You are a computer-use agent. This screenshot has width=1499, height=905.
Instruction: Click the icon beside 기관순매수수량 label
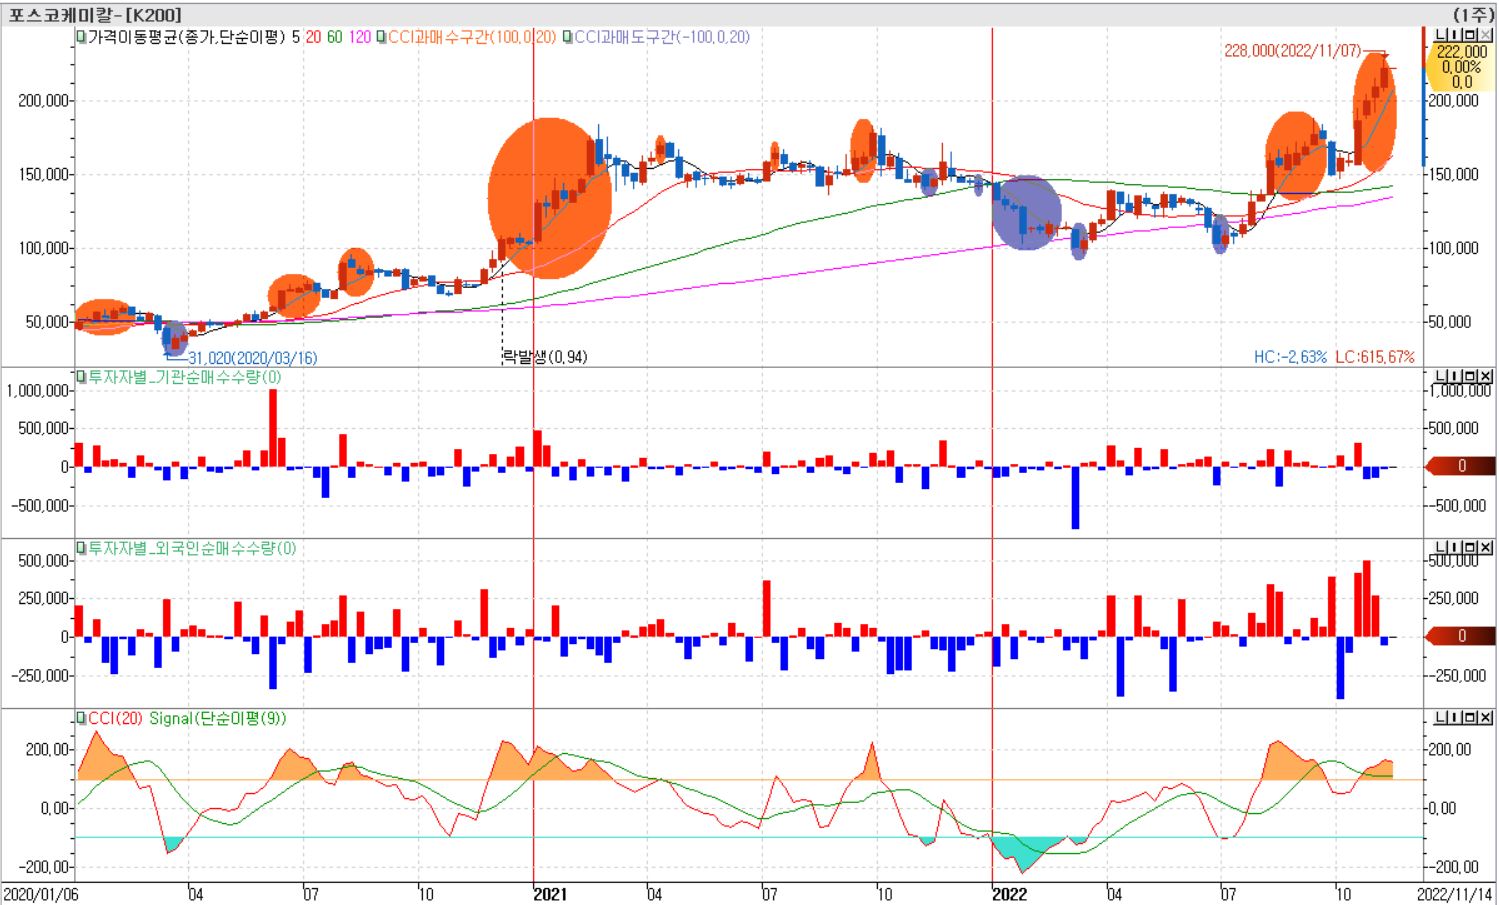tap(81, 377)
